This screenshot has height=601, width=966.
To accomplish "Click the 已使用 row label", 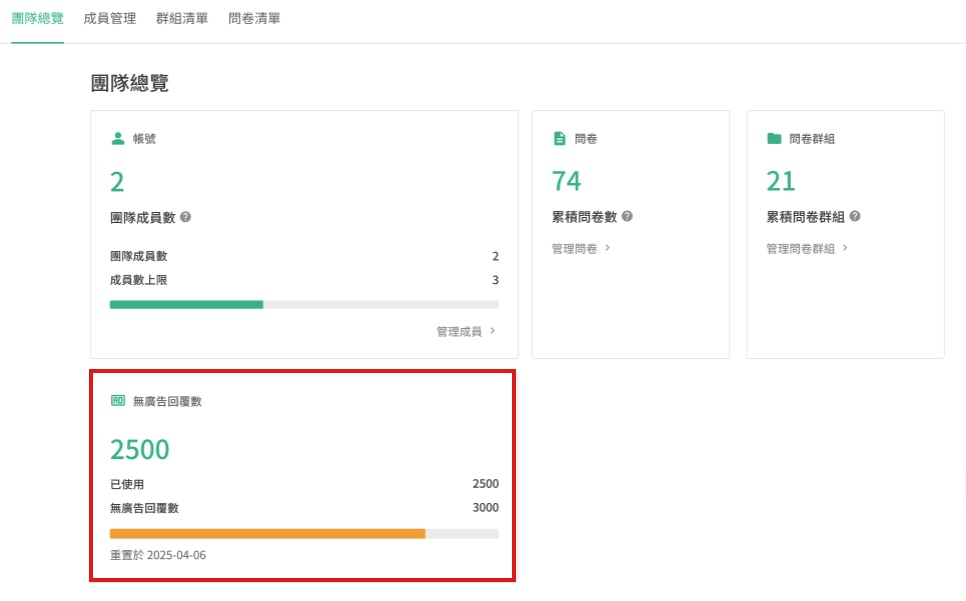I will pyautogui.click(x=127, y=484).
